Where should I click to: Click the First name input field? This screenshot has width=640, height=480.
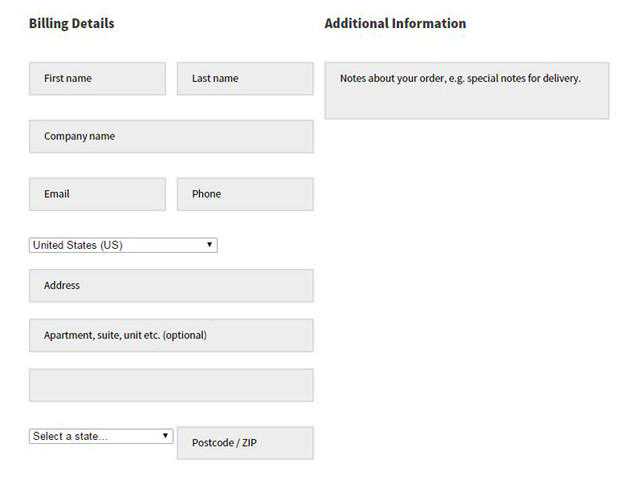tap(97, 79)
